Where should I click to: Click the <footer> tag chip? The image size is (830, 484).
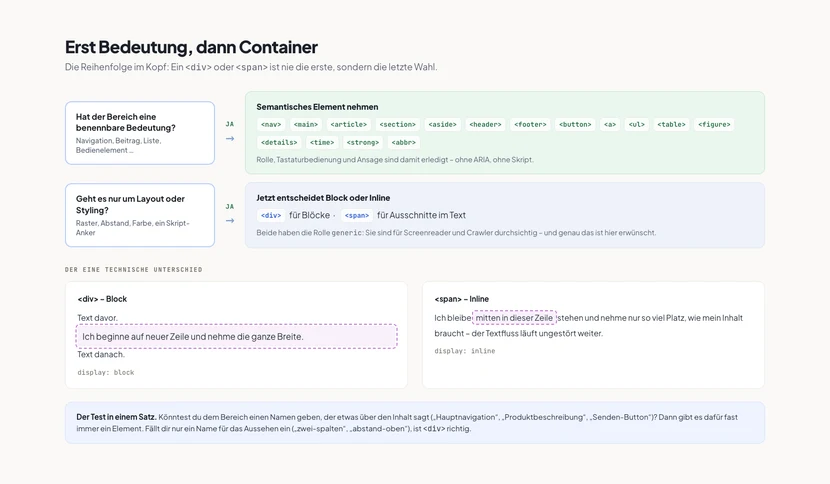click(530, 124)
